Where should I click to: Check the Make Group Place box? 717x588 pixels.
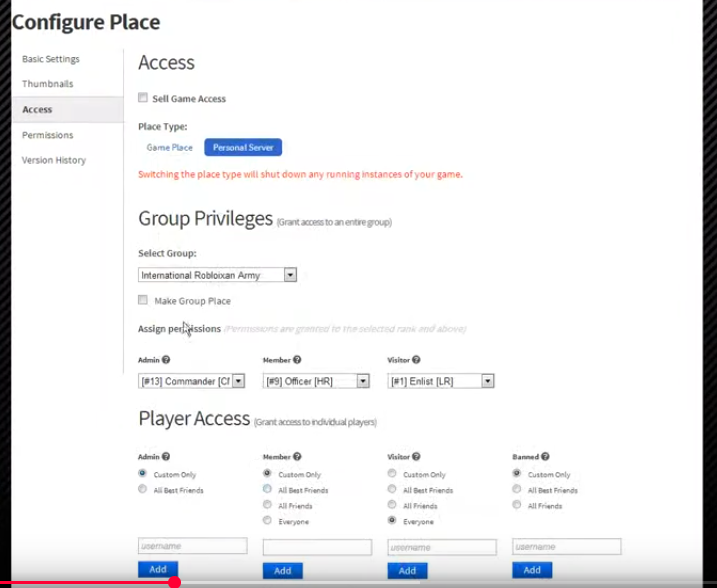point(143,300)
